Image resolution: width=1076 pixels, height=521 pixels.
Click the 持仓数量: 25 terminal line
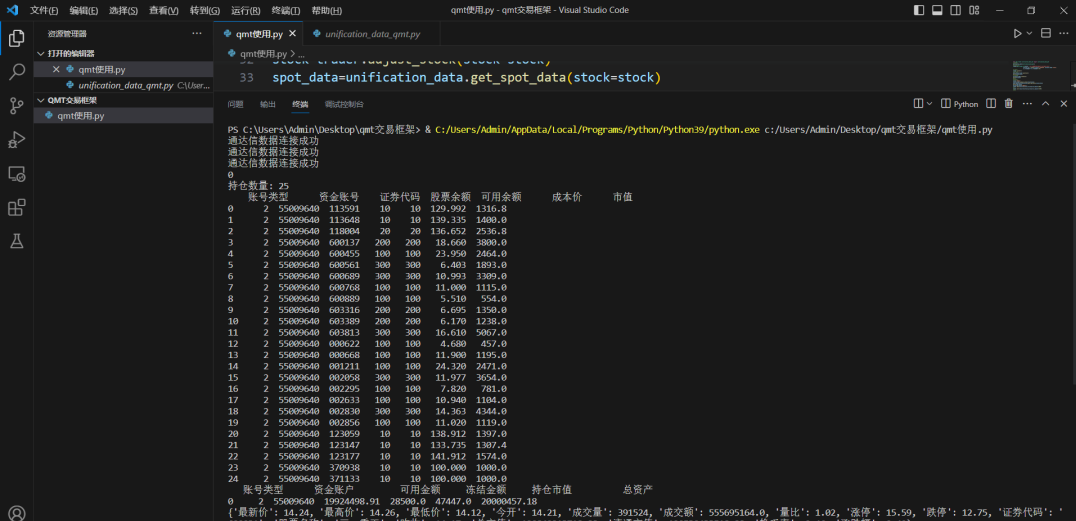(x=258, y=185)
